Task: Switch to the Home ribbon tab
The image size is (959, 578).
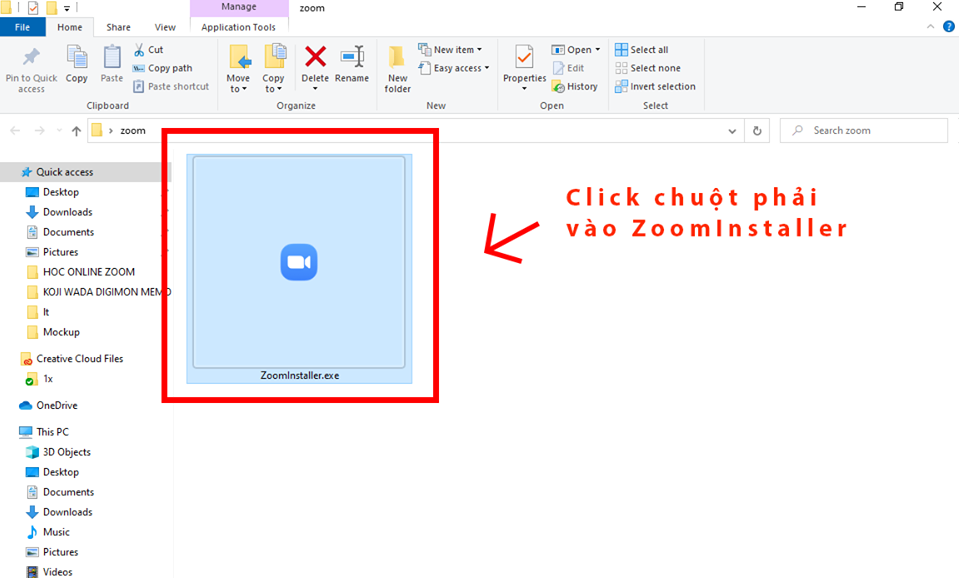Action: point(70,27)
